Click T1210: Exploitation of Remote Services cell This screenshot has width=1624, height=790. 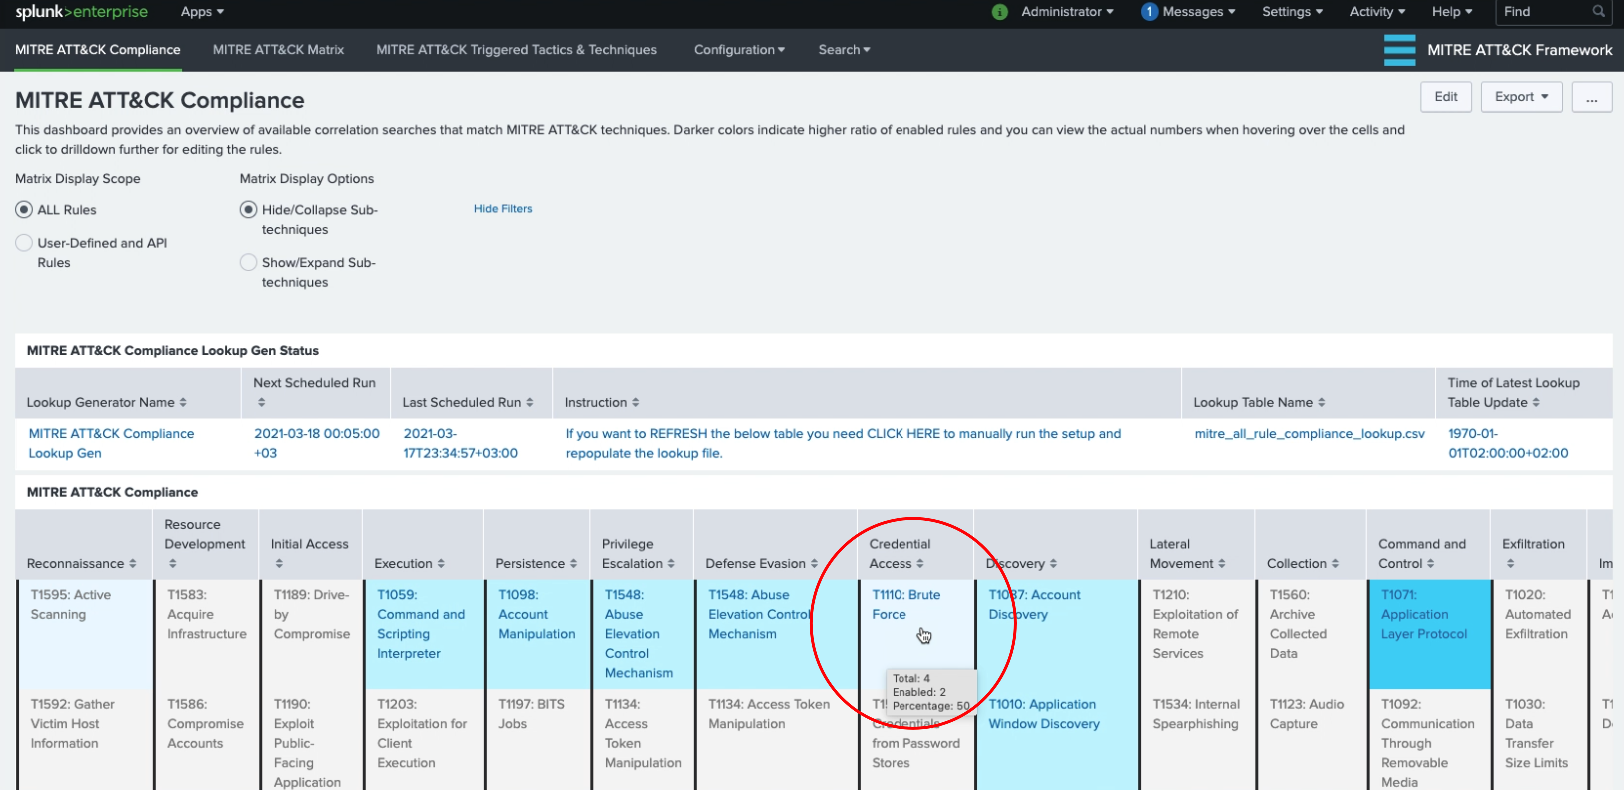coord(1196,634)
